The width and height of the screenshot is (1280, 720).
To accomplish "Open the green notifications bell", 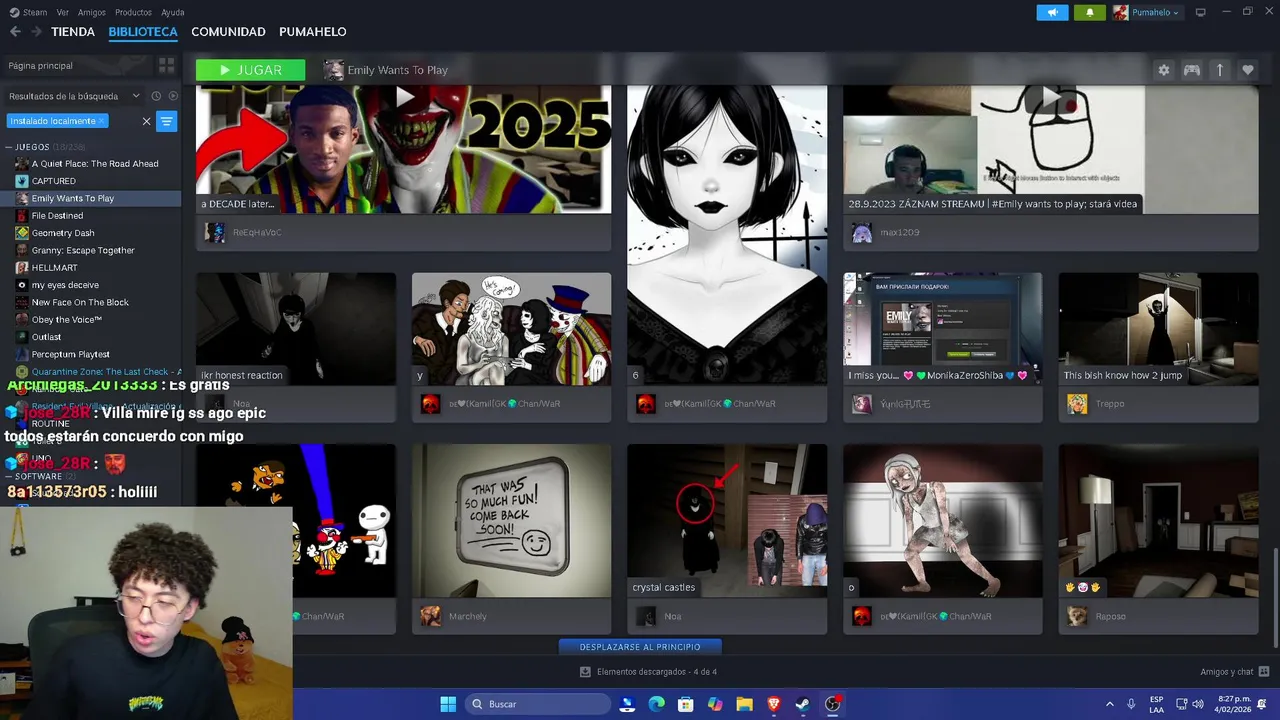I will coord(1089,12).
